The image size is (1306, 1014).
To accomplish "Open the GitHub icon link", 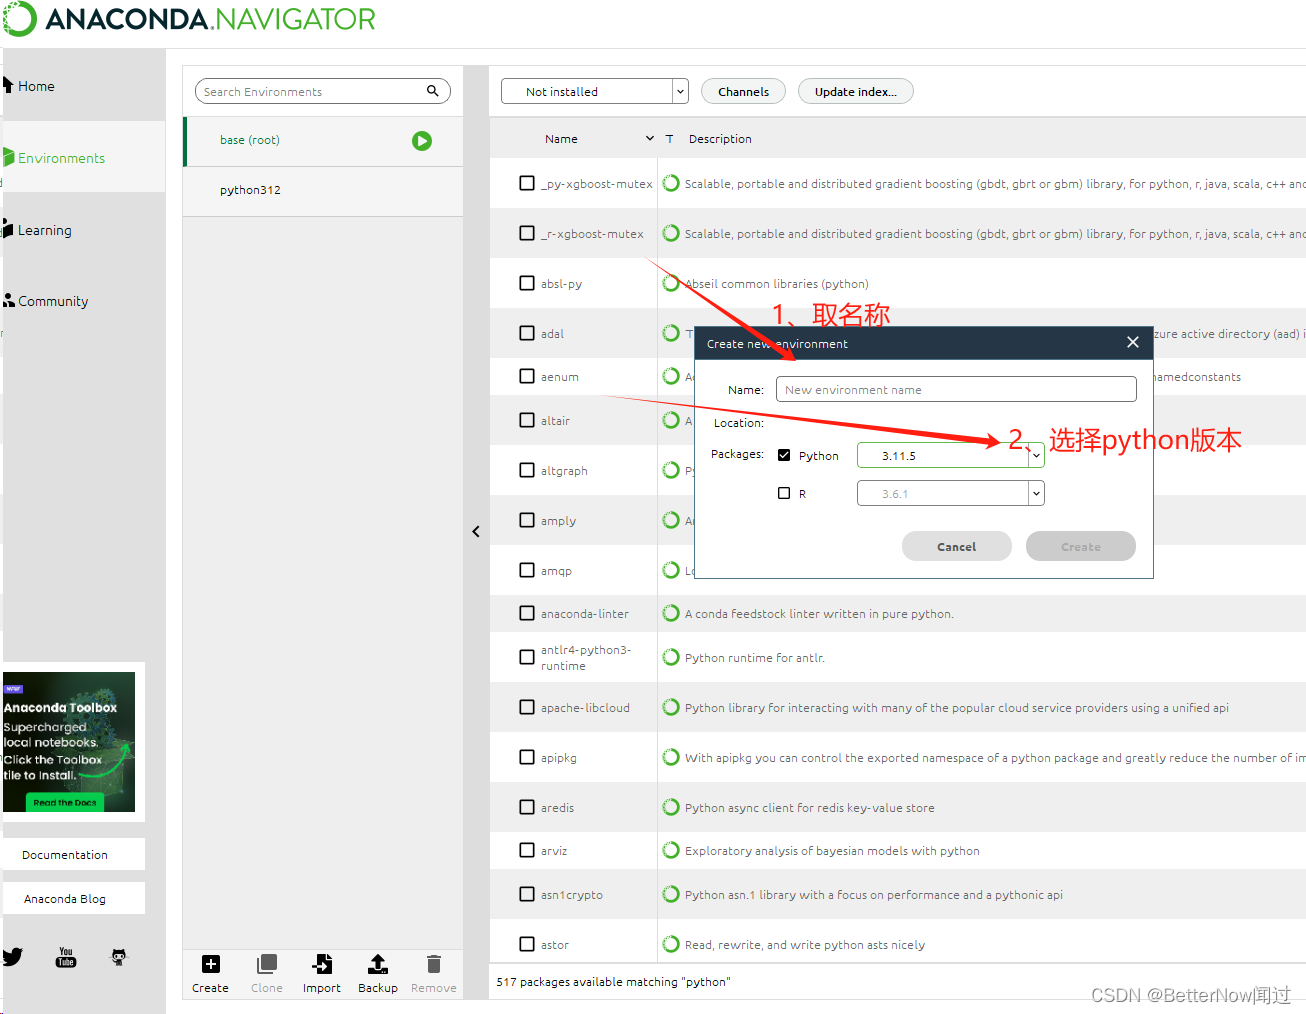I will tap(119, 957).
